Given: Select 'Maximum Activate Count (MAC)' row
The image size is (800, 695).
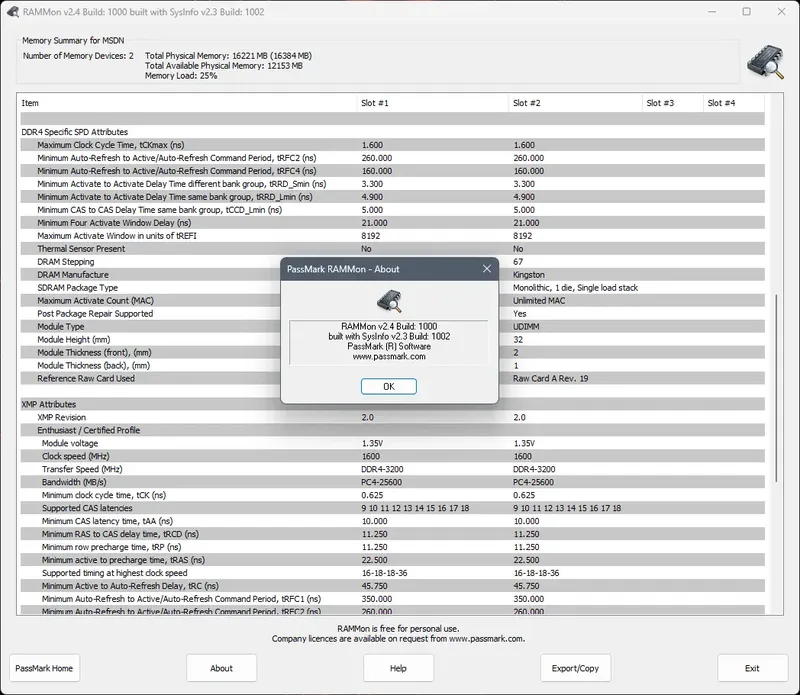Looking at the screenshot, I should click(x=392, y=301).
